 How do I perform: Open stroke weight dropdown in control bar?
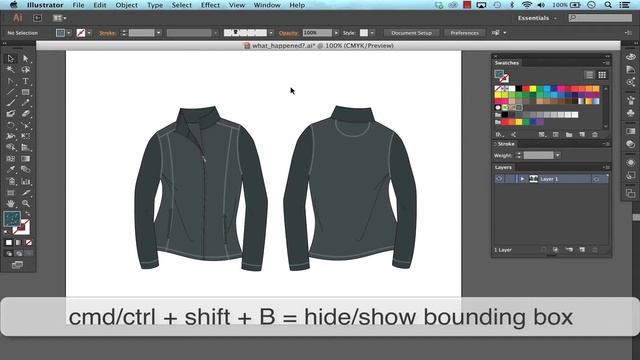tap(158, 33)
